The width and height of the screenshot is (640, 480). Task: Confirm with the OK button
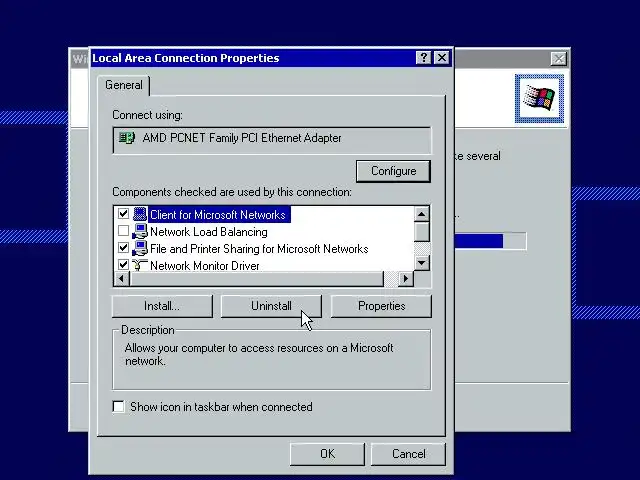(327, 454)
